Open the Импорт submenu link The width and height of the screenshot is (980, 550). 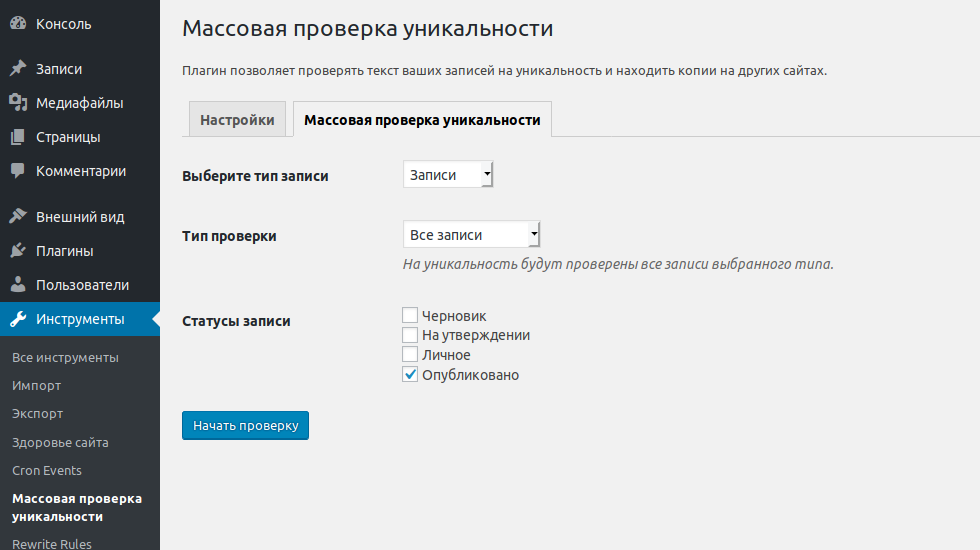coord(36,386)
